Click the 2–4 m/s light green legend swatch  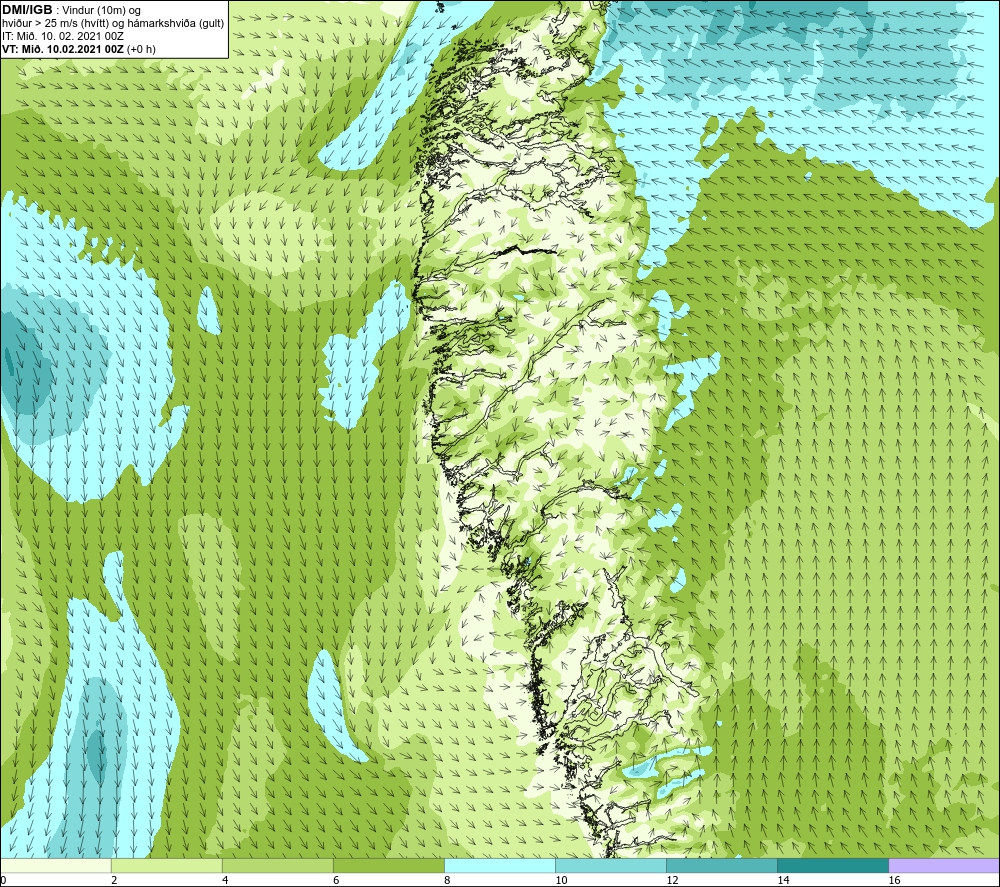pos(167,866)
